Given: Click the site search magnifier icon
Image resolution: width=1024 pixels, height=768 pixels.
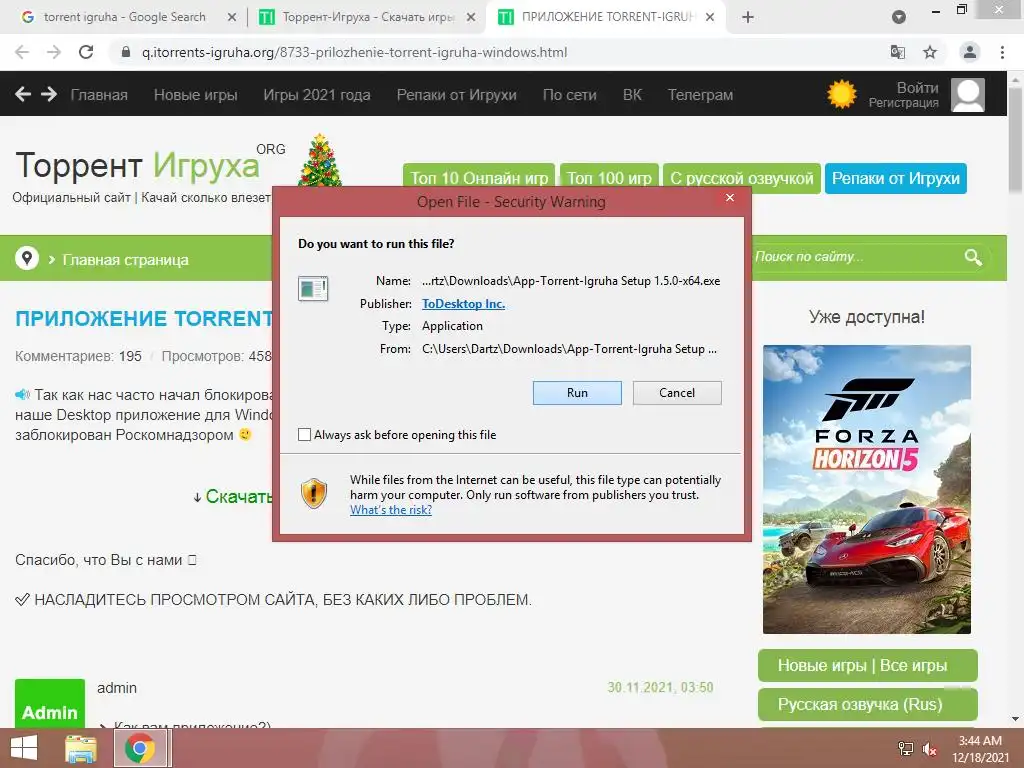Looking at the screenshot, I should pyautogui.click(x=972, y=257).
